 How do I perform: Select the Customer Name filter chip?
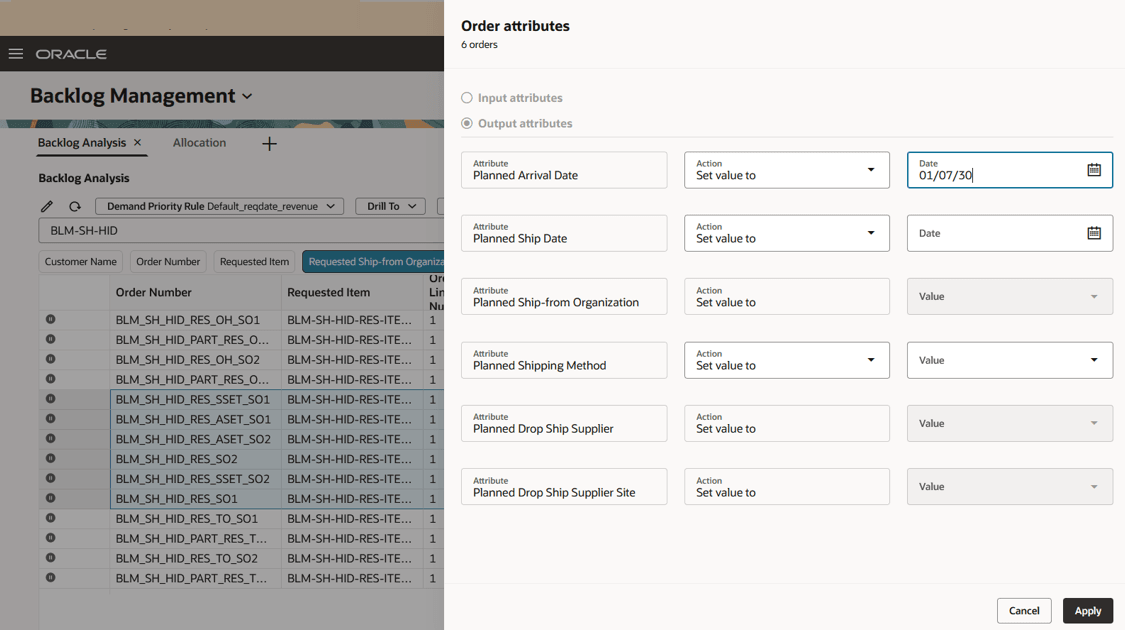pyautogui.click(x=80, y=262)
